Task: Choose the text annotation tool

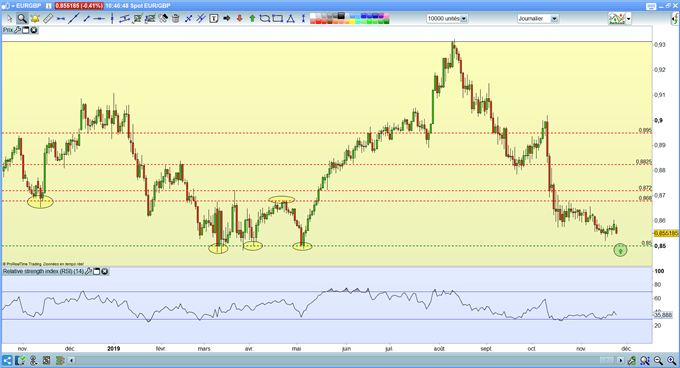Action: [214, 19]
